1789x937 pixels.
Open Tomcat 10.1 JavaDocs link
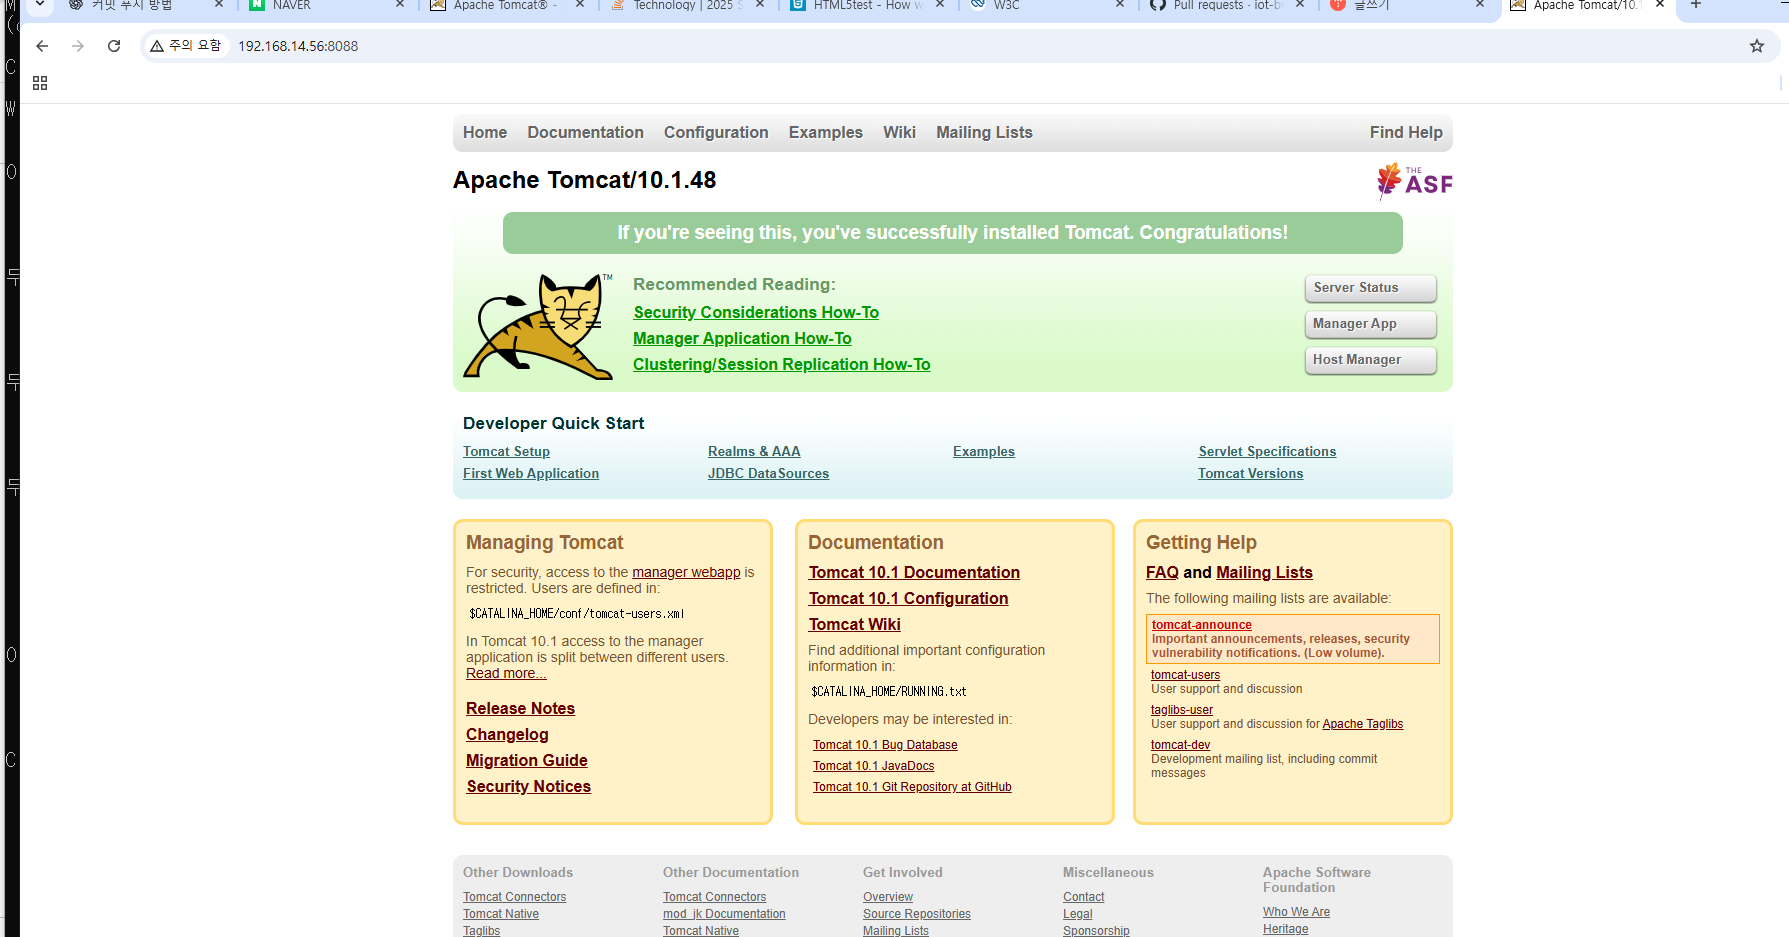coord(873,766)
